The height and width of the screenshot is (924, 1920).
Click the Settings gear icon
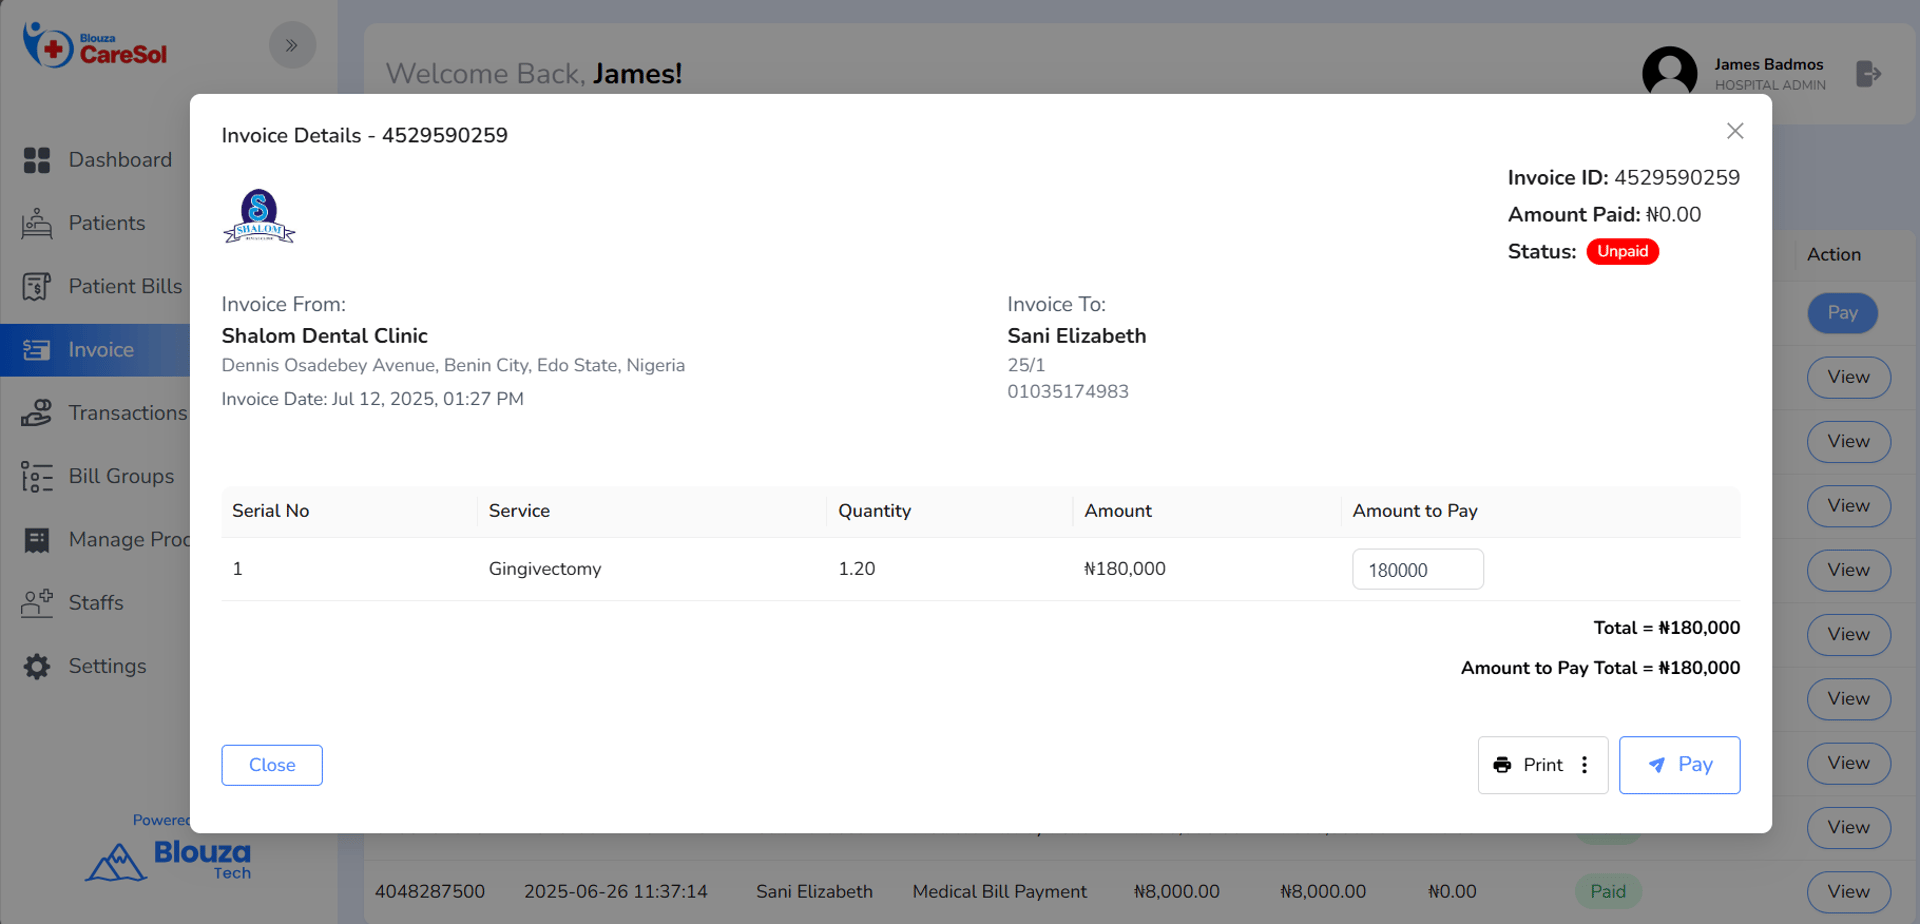(x=37, y=667)
